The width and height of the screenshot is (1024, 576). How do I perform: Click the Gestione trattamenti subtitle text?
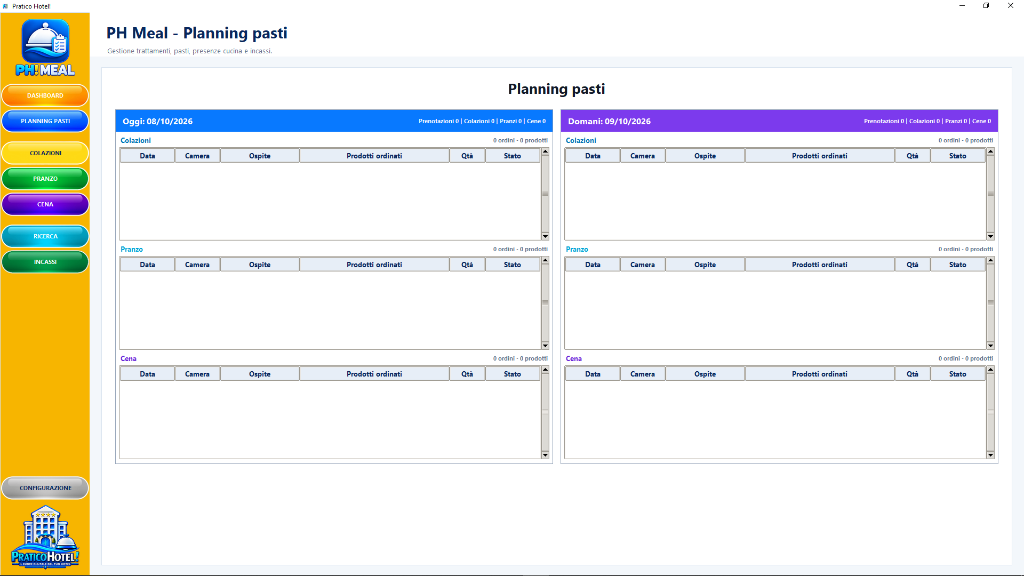(x=189, y=51)
